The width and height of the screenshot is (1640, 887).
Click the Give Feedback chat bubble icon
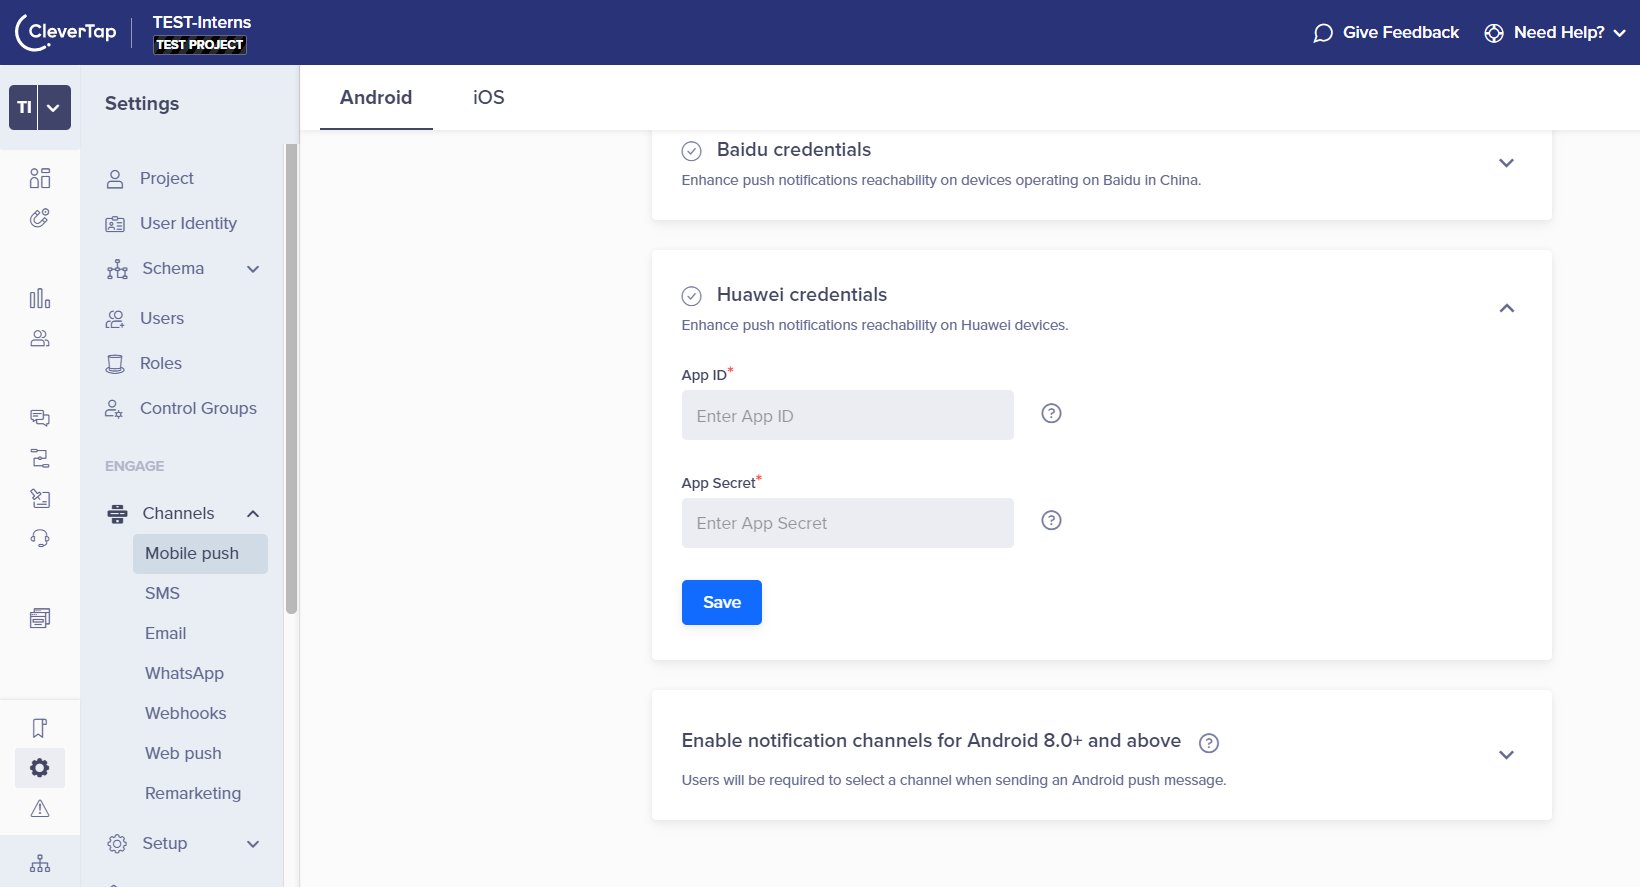click(1323, 33)
